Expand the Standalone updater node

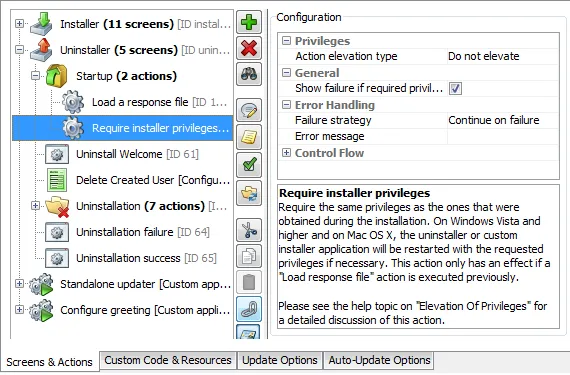(19, 284)
